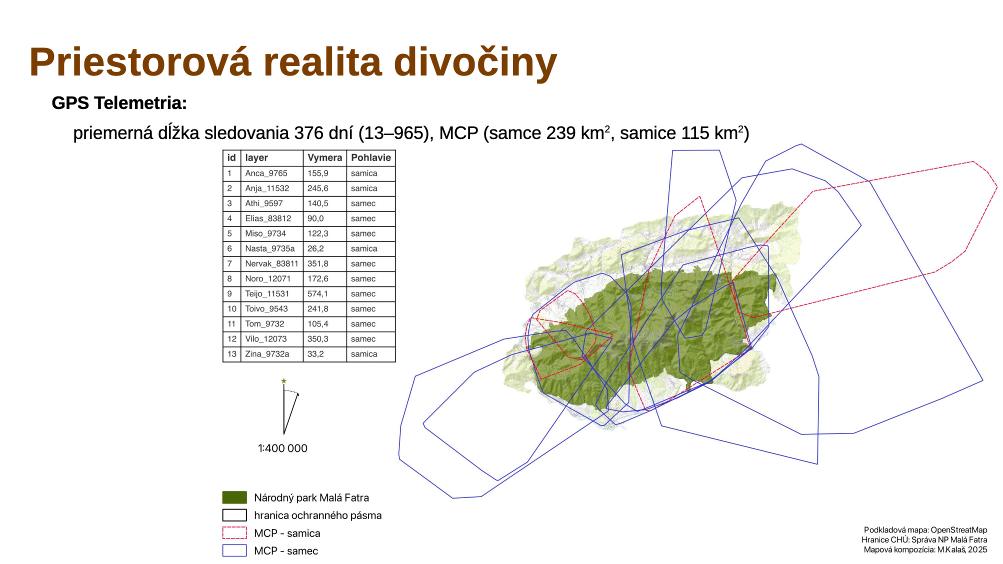This screenshot has height=564, width=1003.
Task: Click the Vymera value '574,1'
Action: (x=318, y=294)
